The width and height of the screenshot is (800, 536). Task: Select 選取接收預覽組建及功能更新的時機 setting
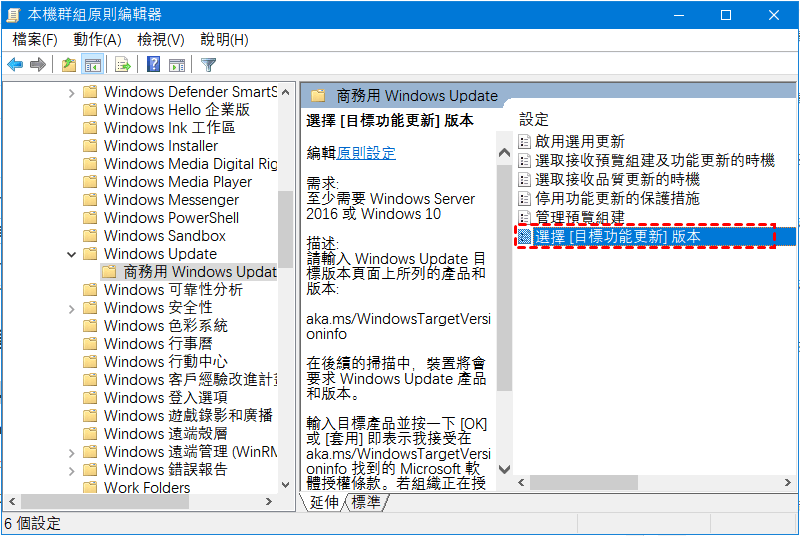[x=655, y=160]
